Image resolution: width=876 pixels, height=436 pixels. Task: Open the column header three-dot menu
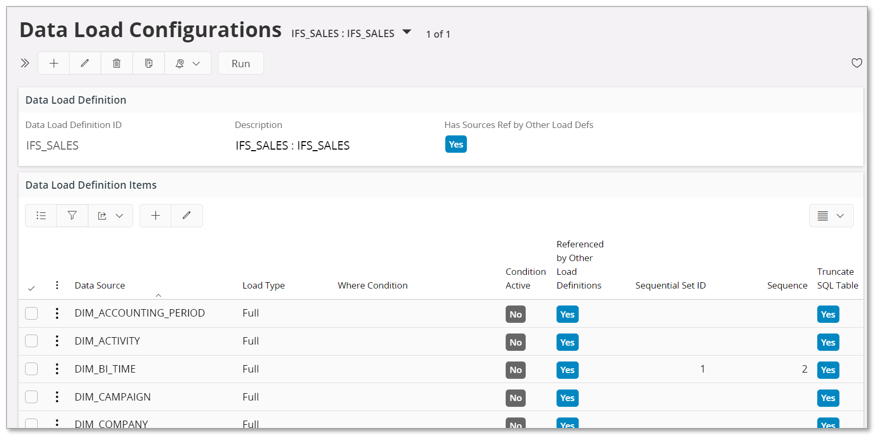click(x=57, y=286)
